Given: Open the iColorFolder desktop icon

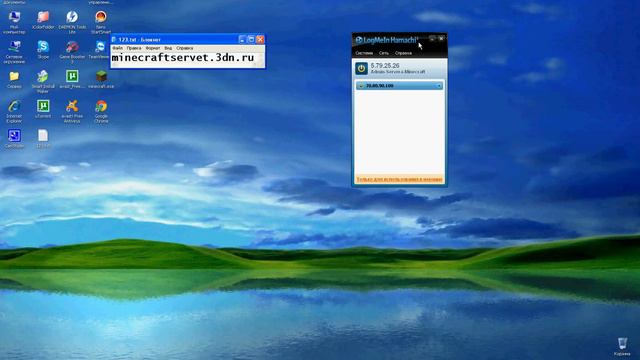Looking at the screenshot, I should [43, 18].
